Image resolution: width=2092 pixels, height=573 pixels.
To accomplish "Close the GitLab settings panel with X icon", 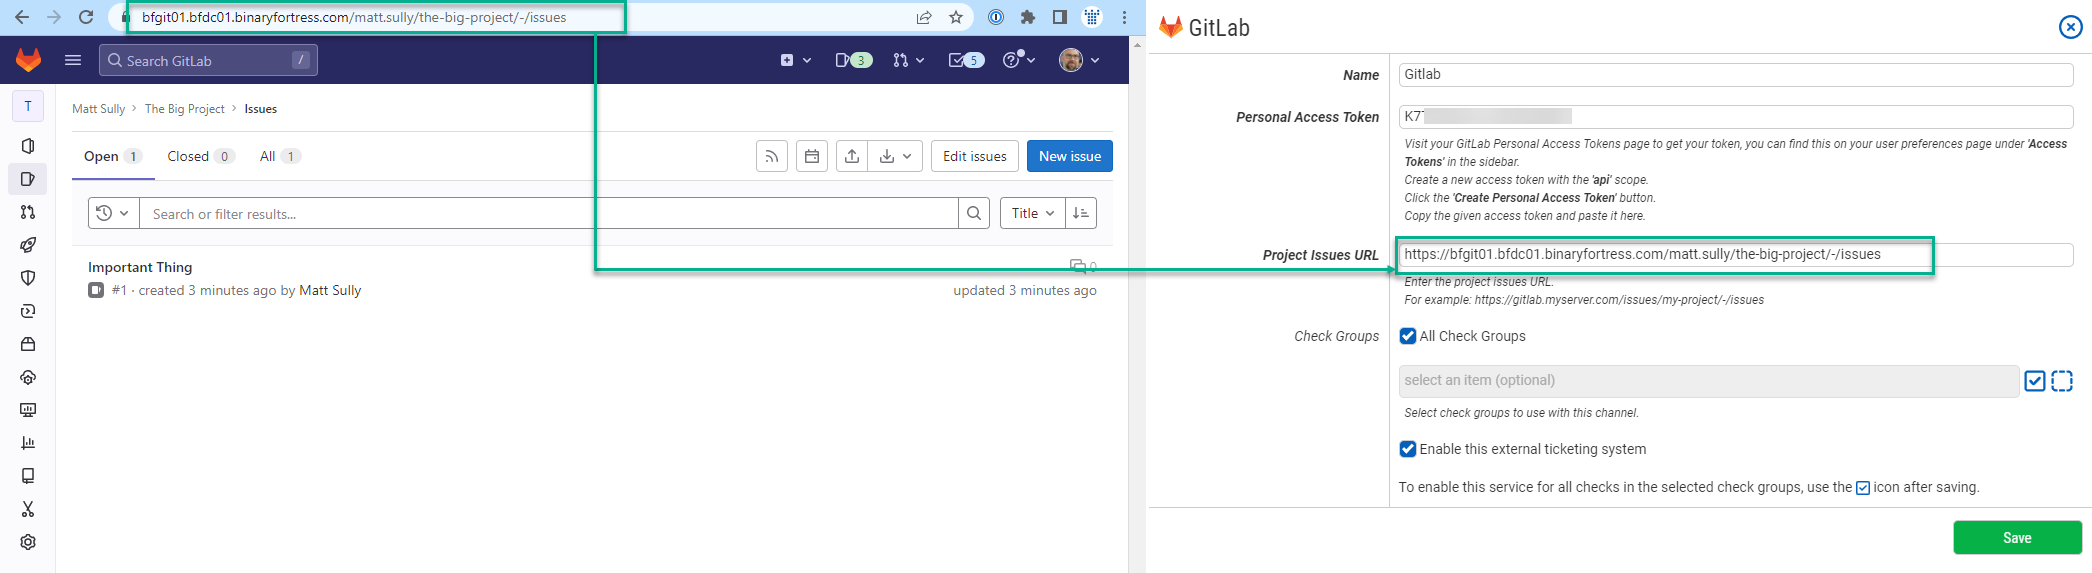I will pos(2071,28).
